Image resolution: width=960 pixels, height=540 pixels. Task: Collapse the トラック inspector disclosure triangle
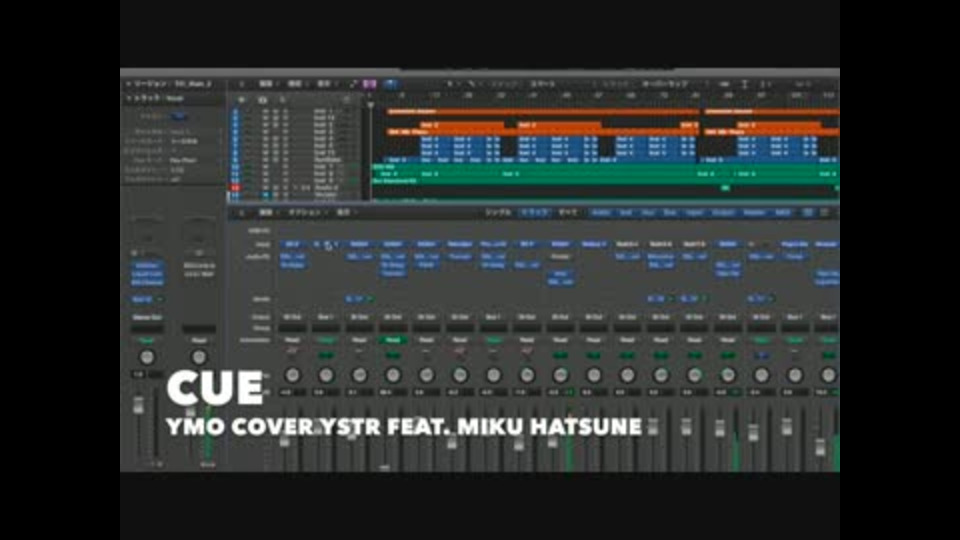(129, 97)
